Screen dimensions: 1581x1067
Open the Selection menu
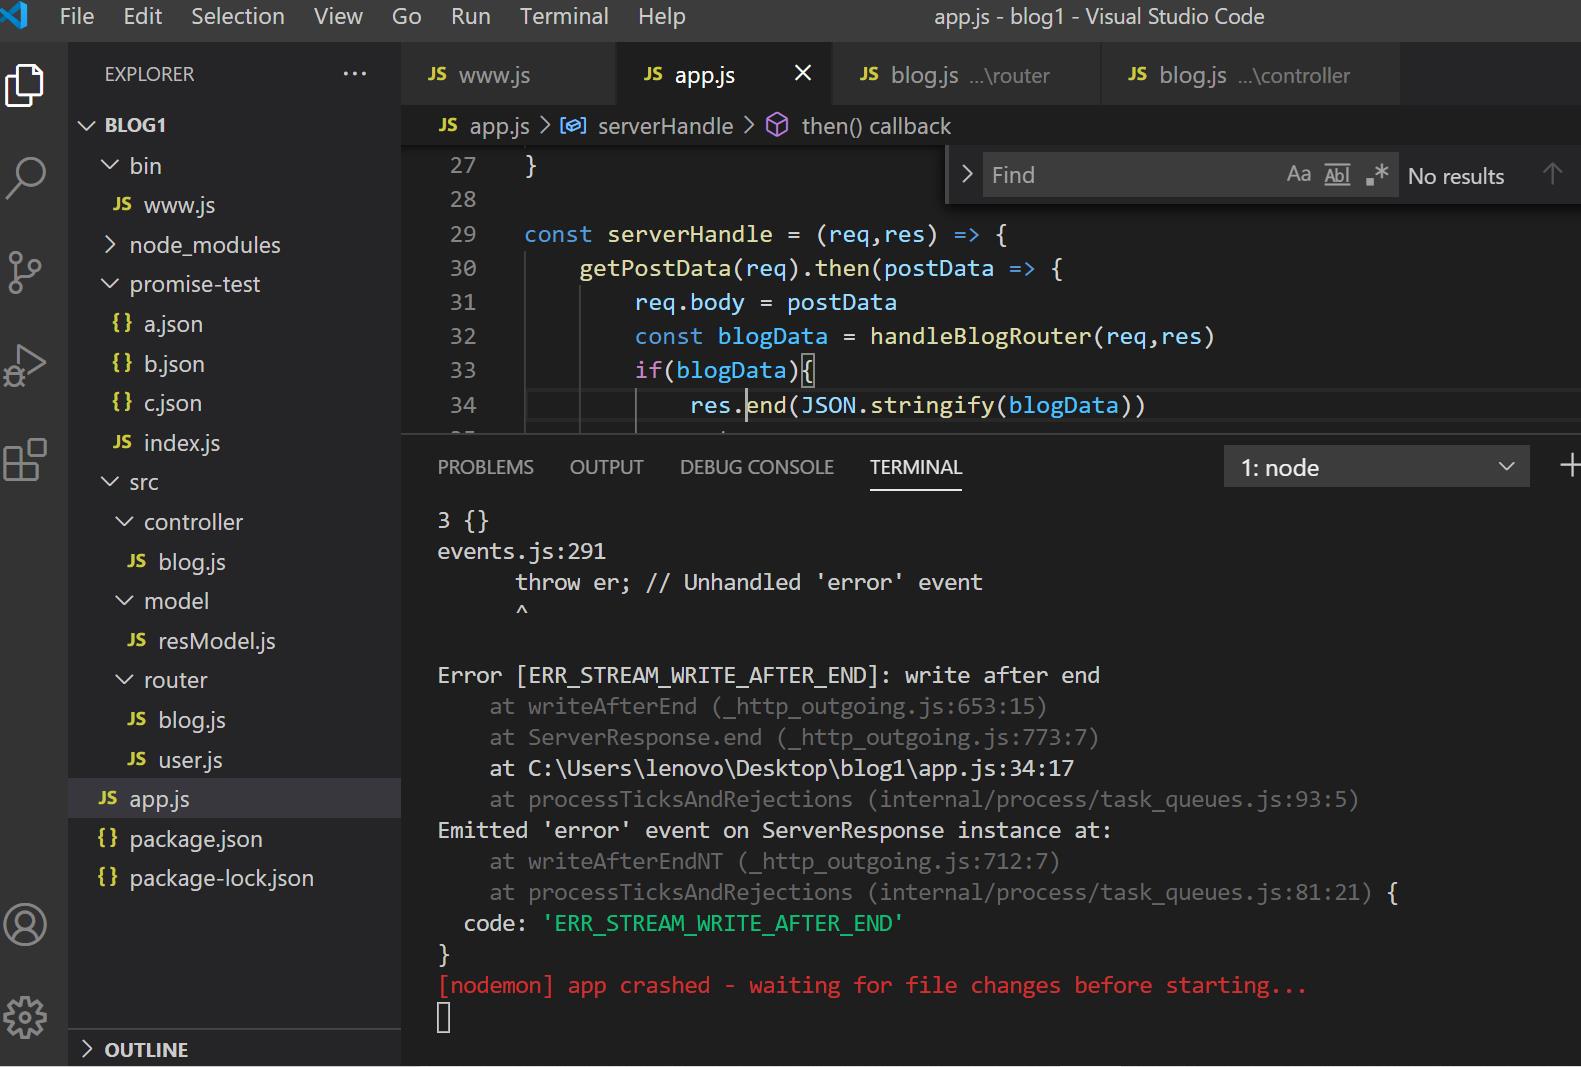coord(238,17)
